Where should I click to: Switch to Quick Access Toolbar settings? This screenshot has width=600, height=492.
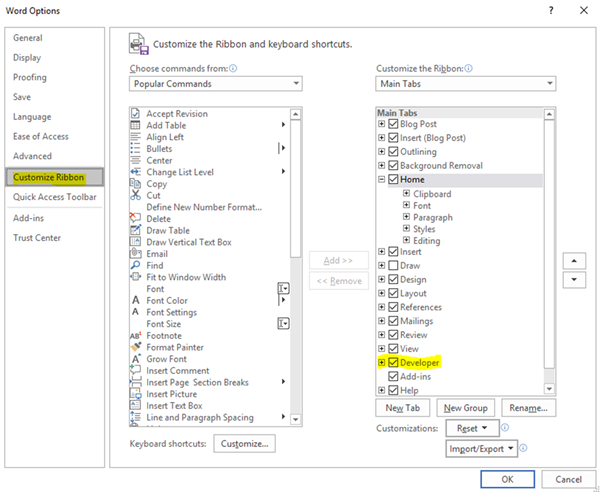pyautogui.click(x=55, y=197)
